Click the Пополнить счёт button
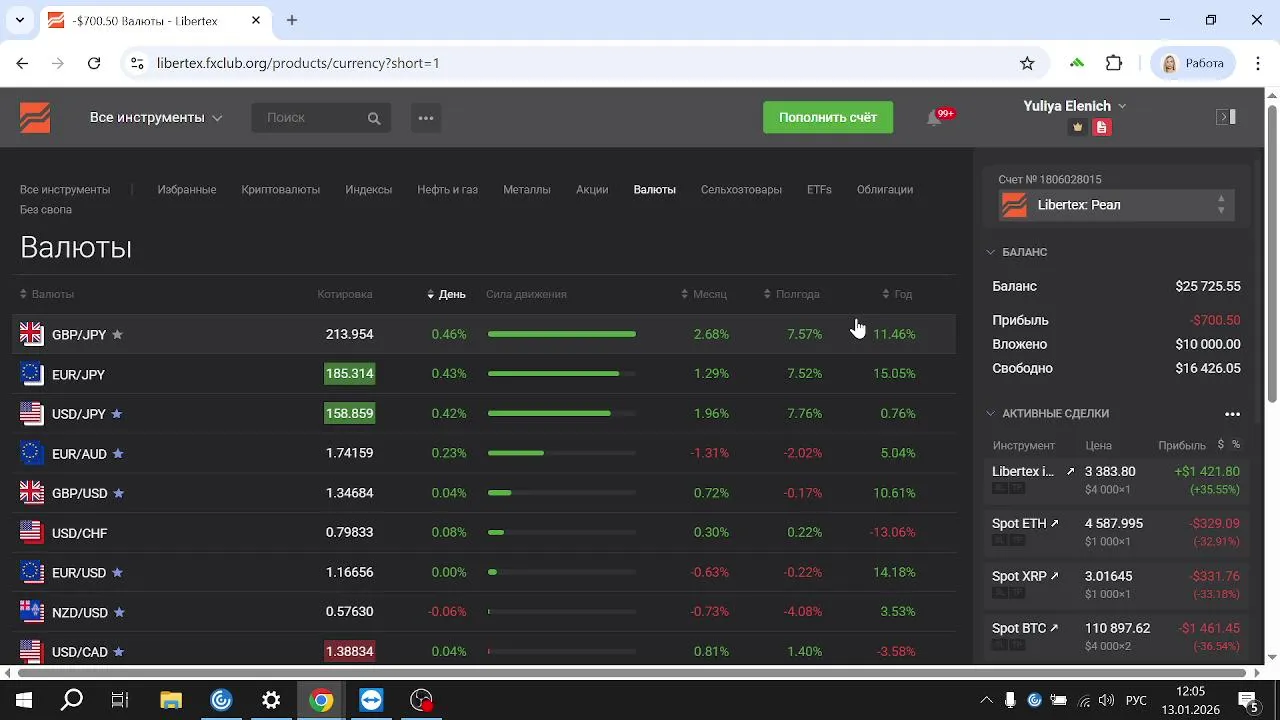 828,117
